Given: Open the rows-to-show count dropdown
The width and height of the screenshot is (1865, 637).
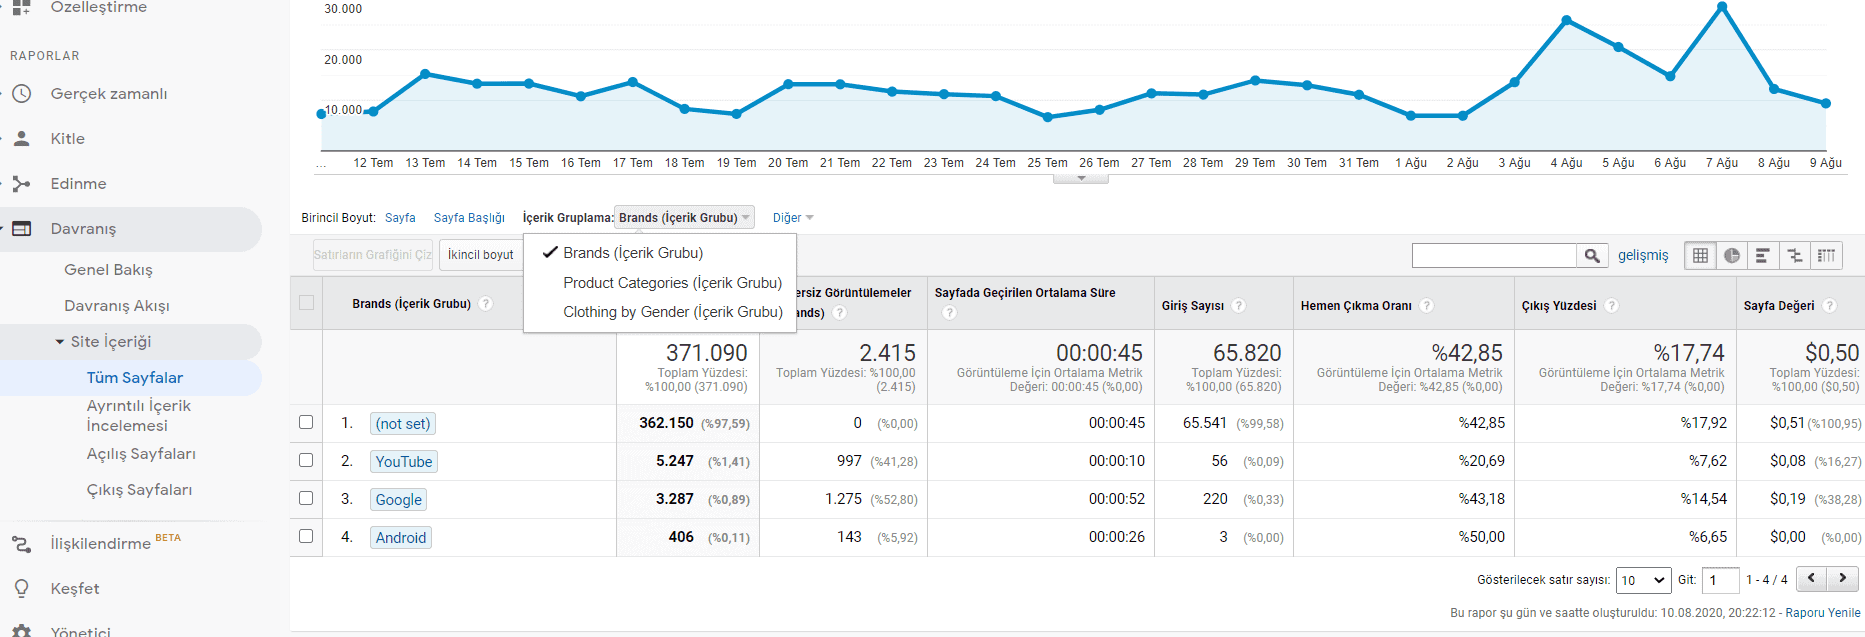Looking at the screenshot, I should coord(1643,580).
